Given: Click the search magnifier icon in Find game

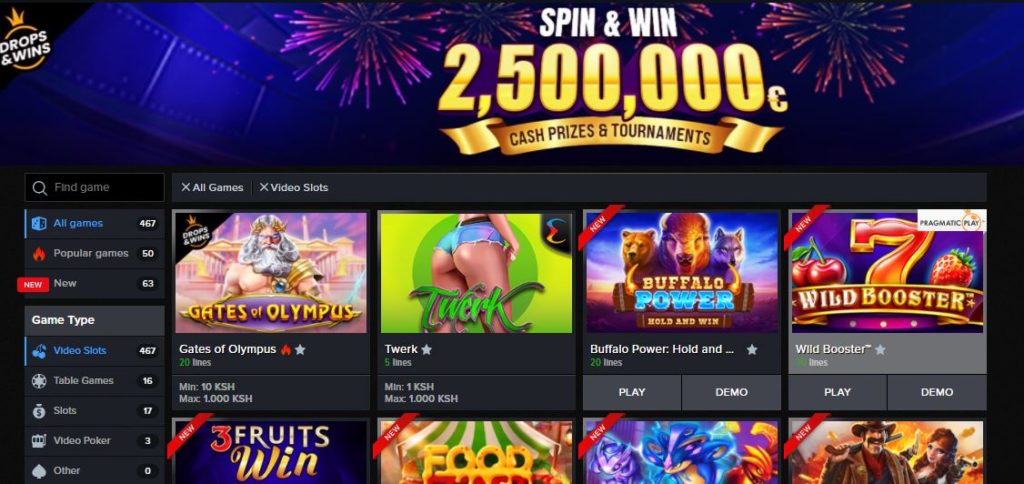Looking at the screenshot, I should [x=39, y=188].
